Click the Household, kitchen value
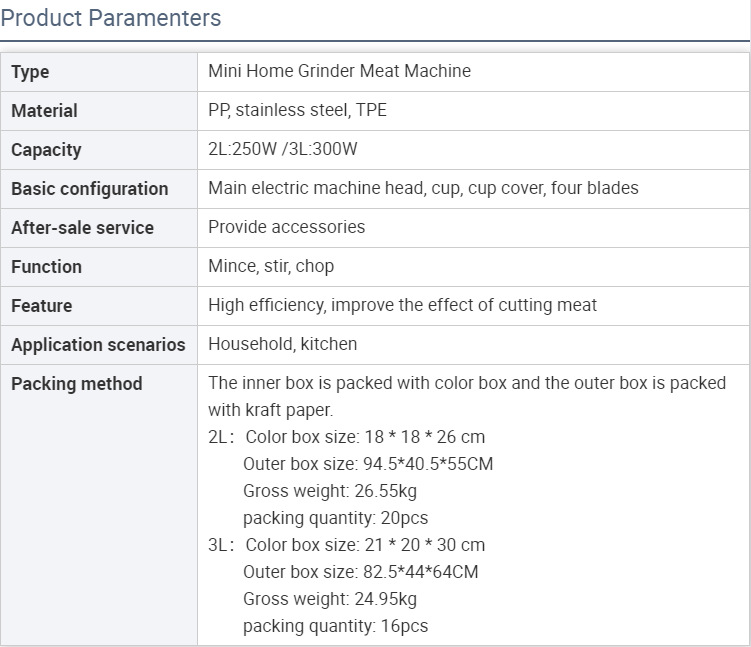This screenshot has height=647, width=751. (x=282, y=344)
